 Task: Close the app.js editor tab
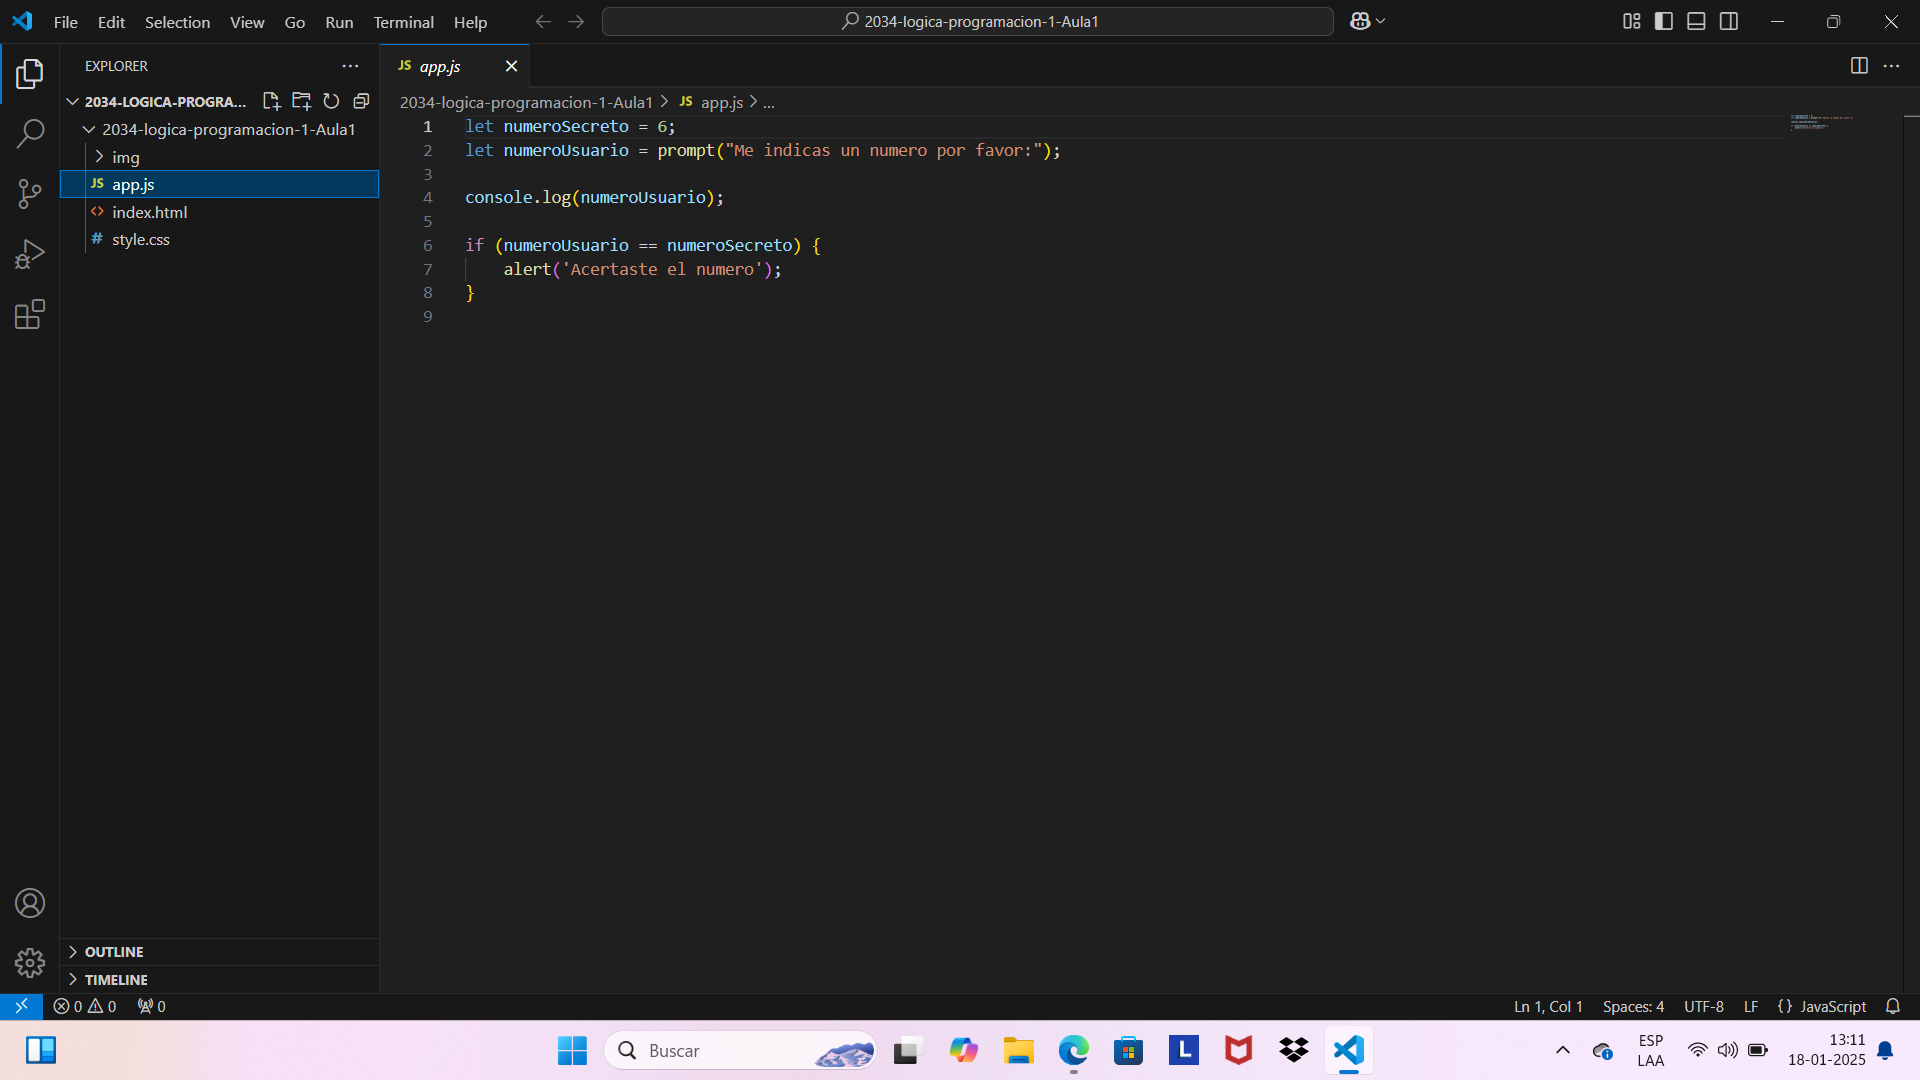(x=511, y=66)
